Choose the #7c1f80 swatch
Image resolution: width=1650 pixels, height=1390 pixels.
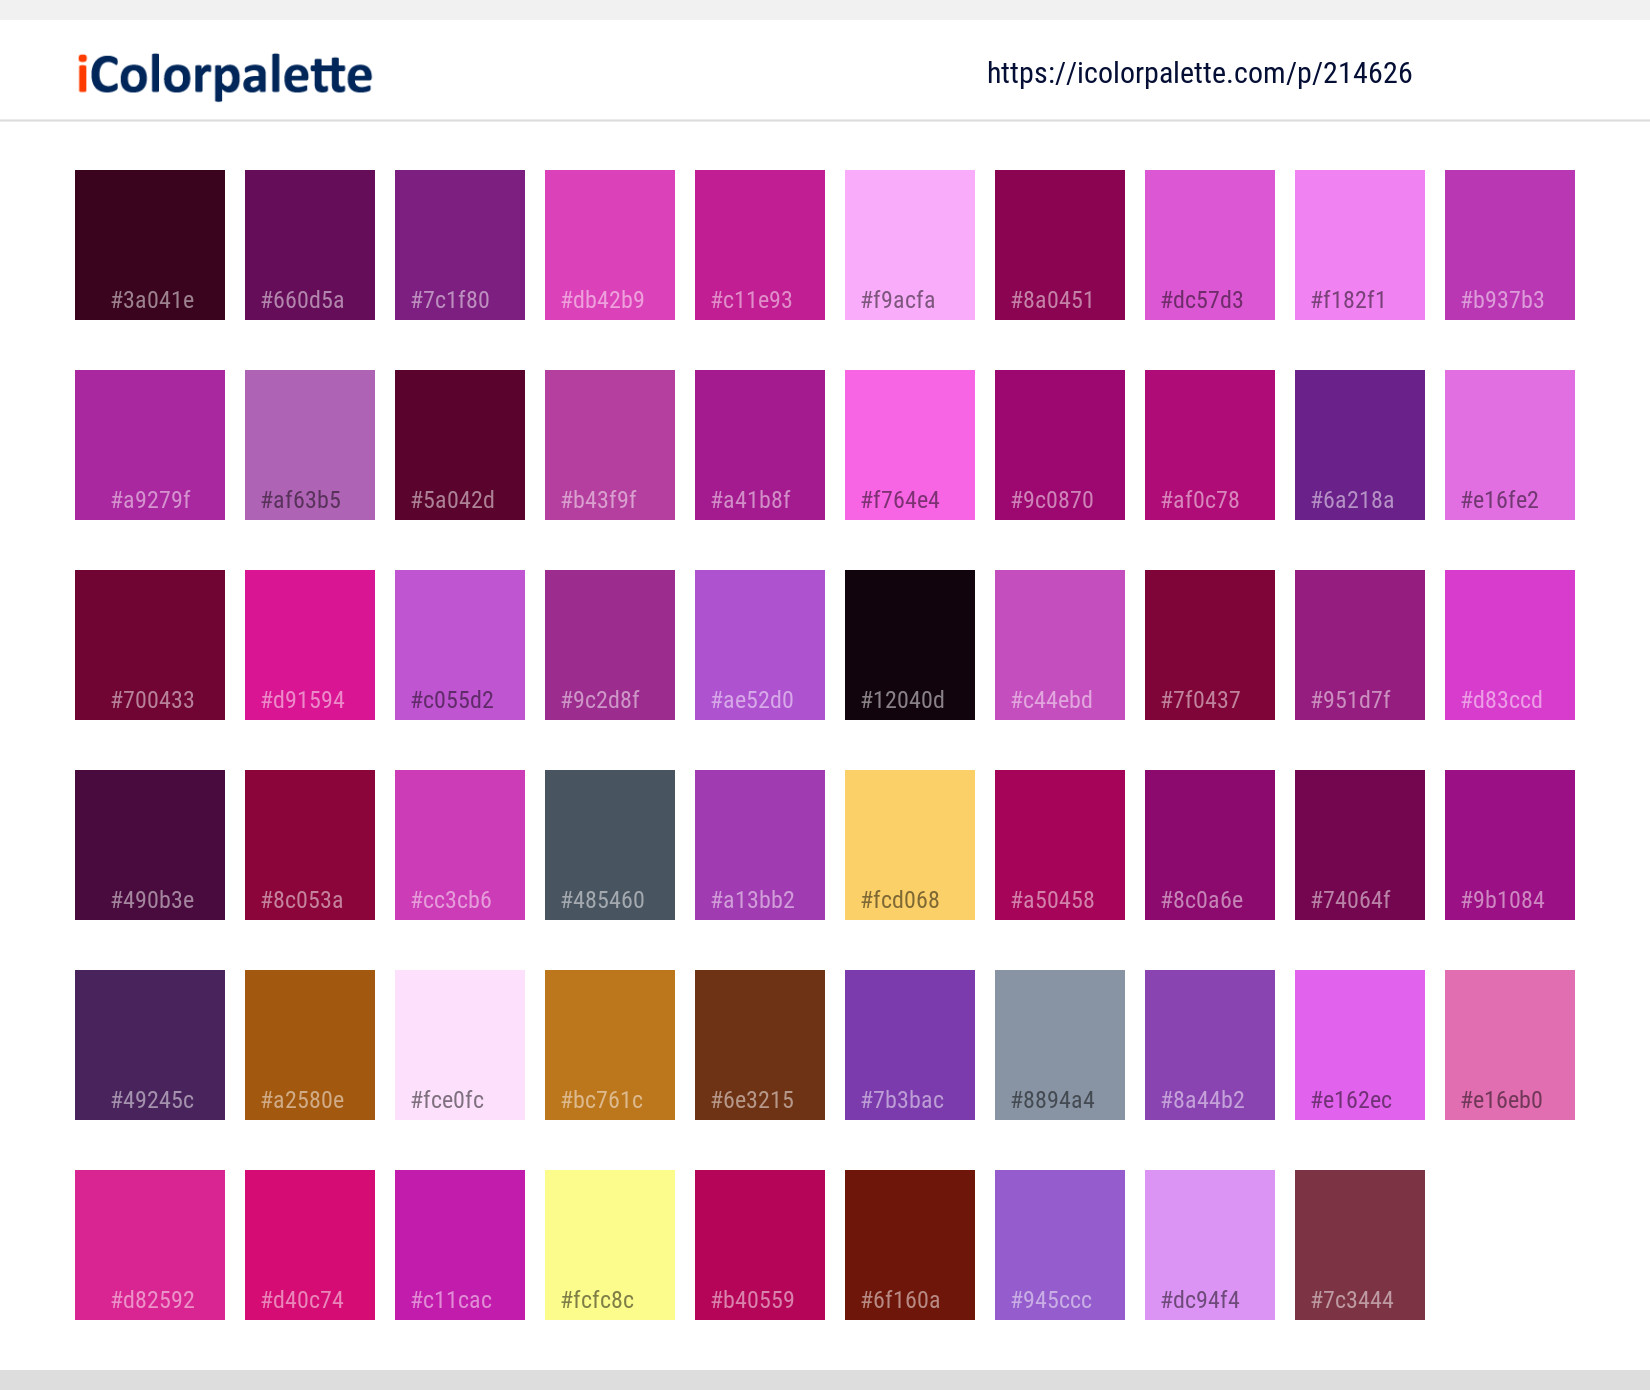click(460, 245)
